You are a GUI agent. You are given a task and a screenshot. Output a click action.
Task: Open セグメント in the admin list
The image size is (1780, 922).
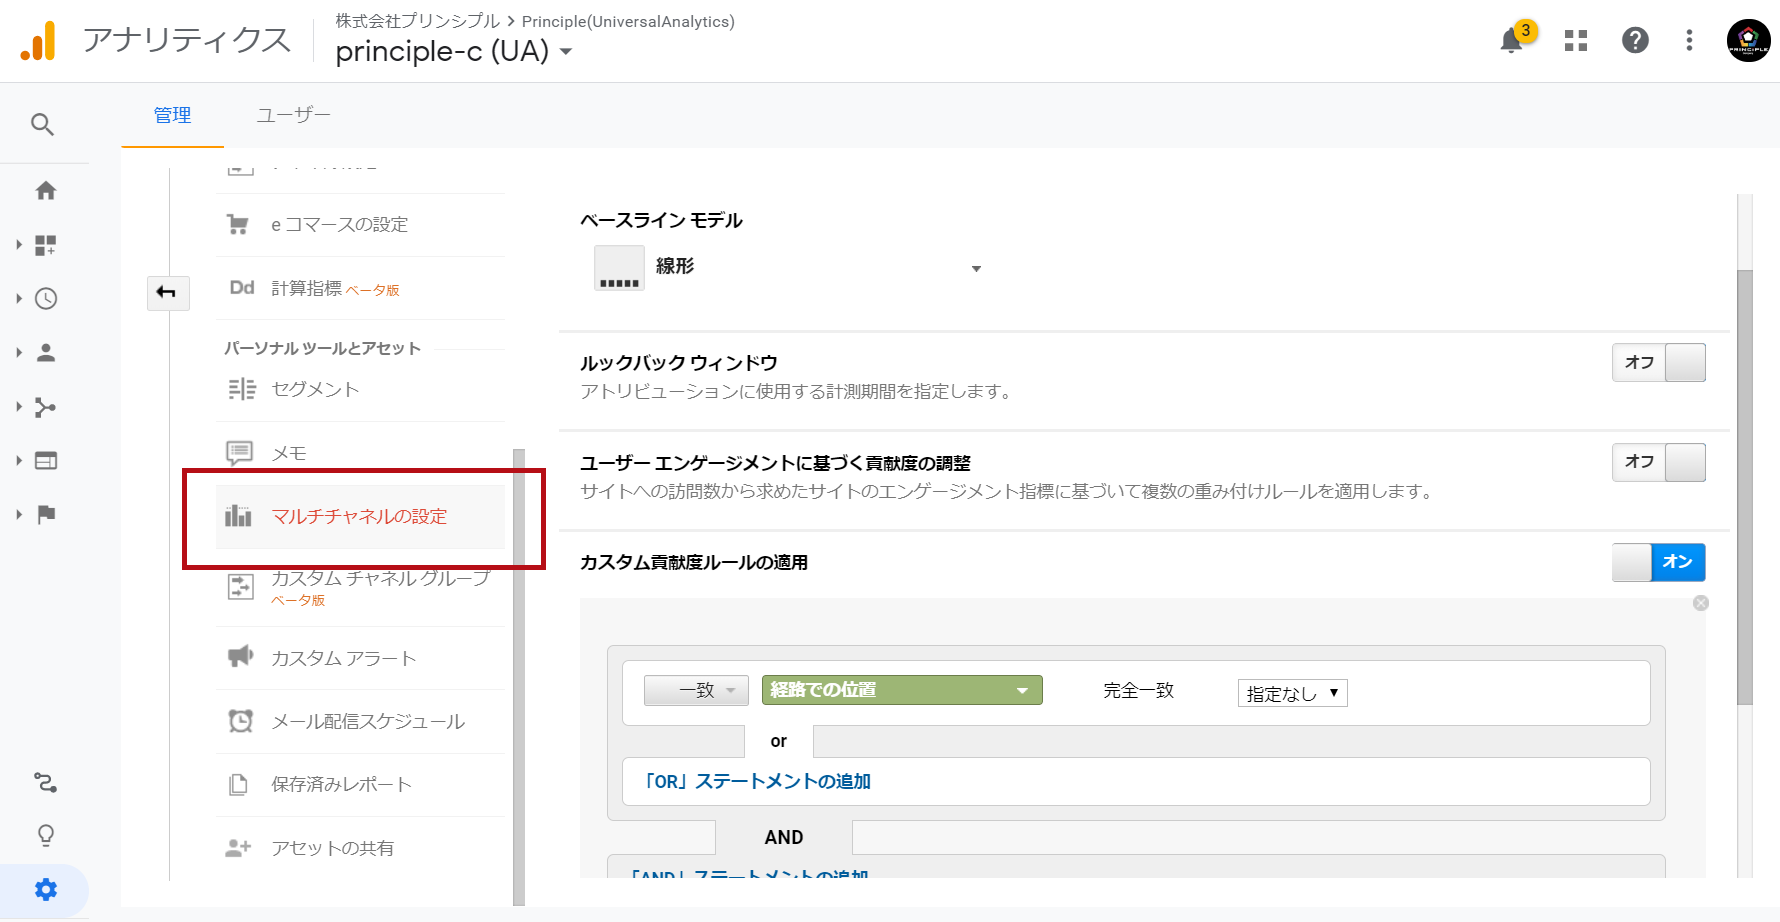(x=315, y=390)
